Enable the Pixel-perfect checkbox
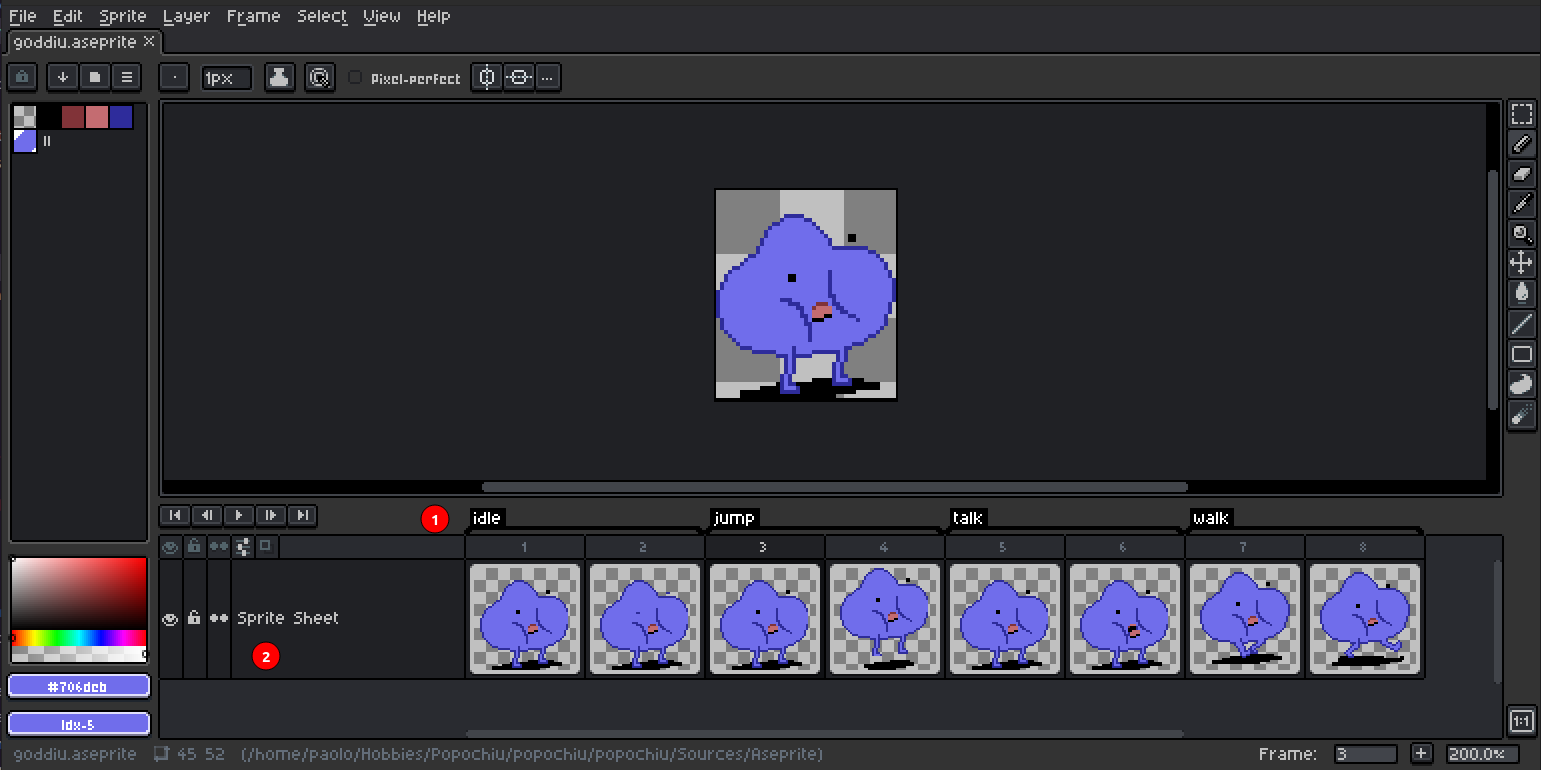The image size is (1541, 770). [355, 77]
